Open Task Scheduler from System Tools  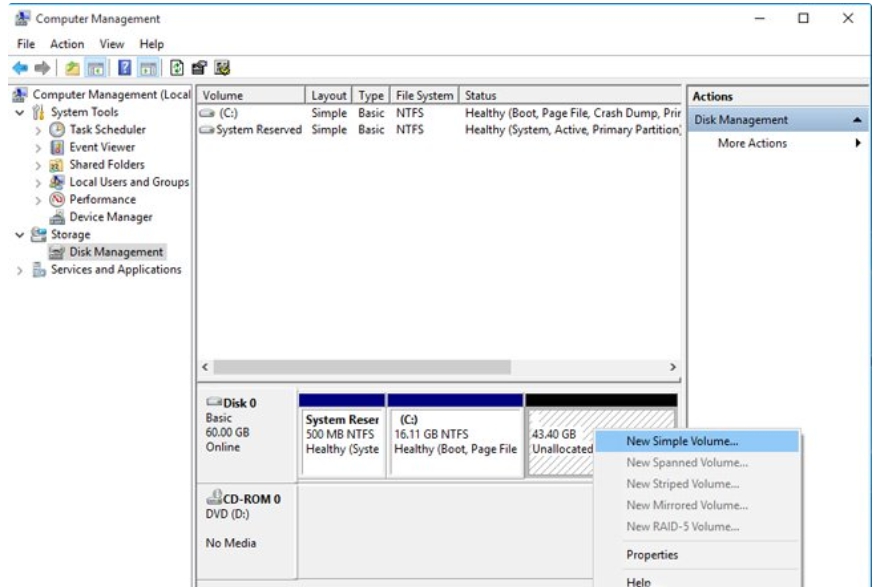click(x=107, y=129)
